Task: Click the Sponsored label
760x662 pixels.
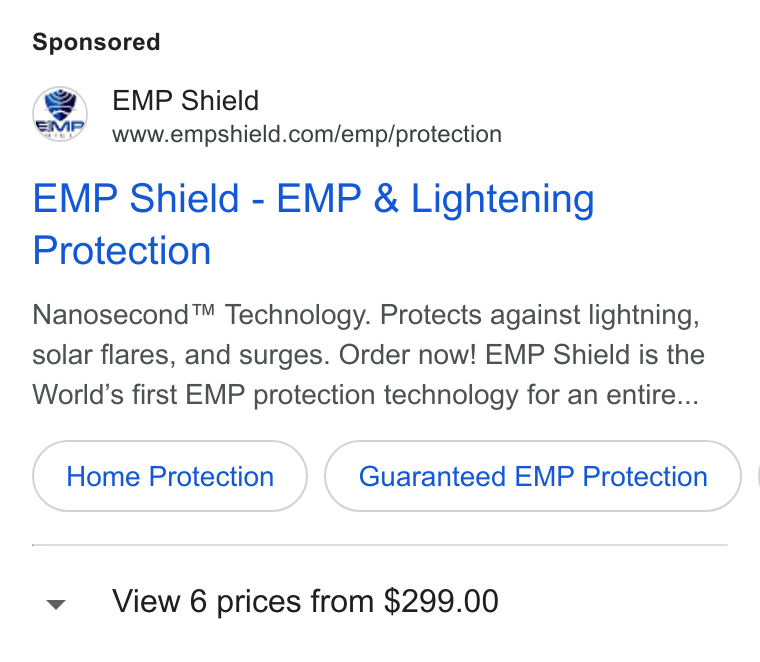Action: [96, 42]
